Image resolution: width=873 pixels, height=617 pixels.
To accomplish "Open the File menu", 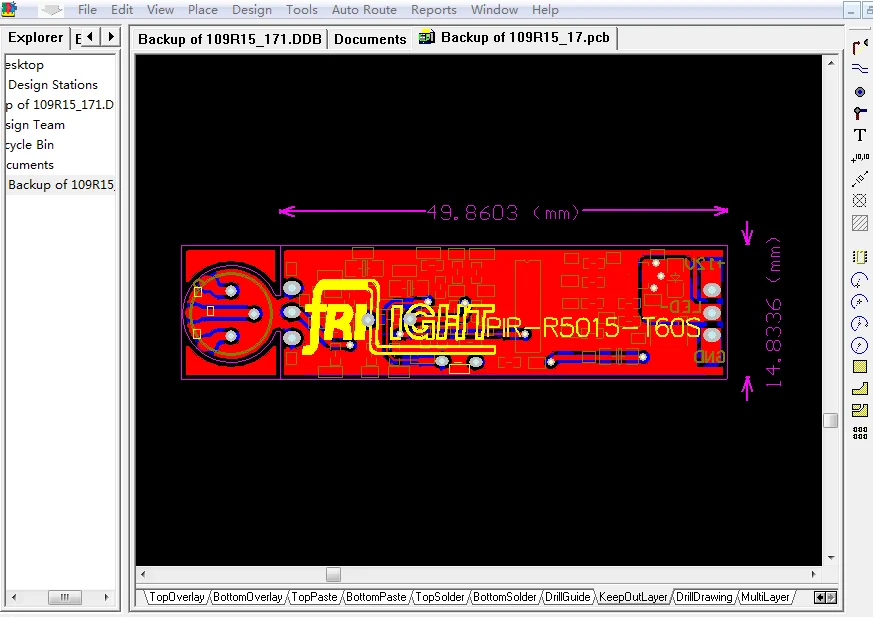I will tap(87, 9).
